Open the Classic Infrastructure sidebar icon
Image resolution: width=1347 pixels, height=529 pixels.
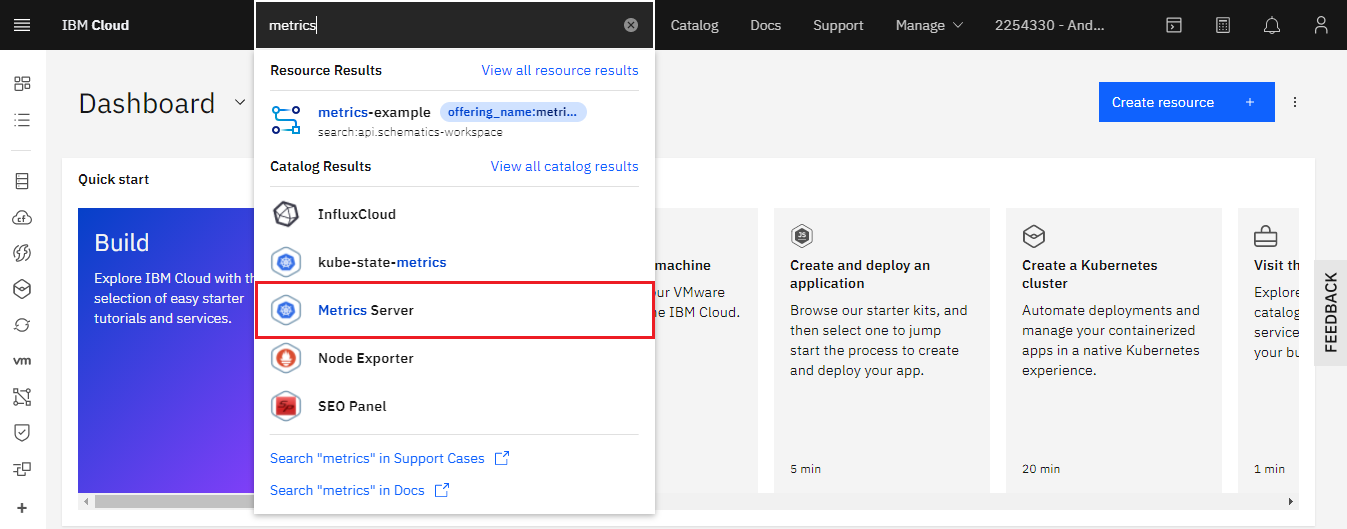22,181
